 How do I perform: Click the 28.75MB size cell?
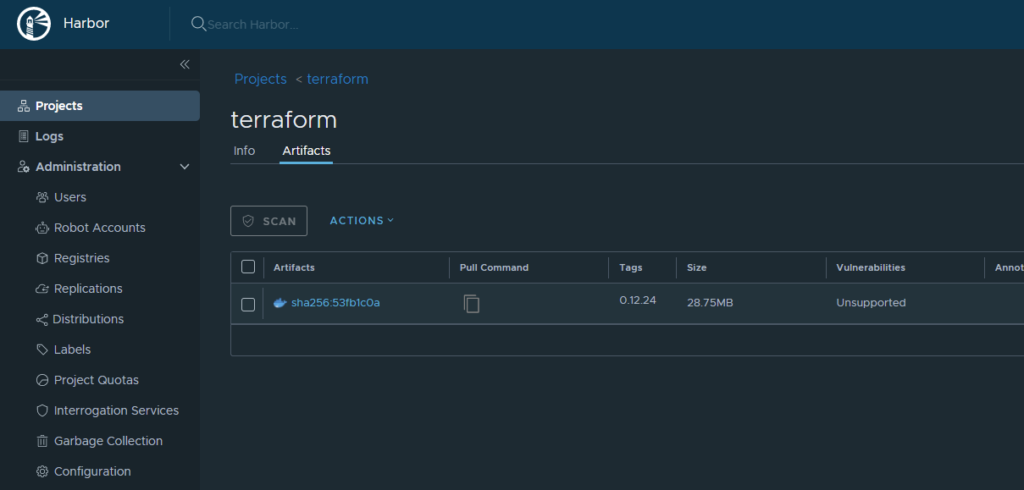(710, 303)
